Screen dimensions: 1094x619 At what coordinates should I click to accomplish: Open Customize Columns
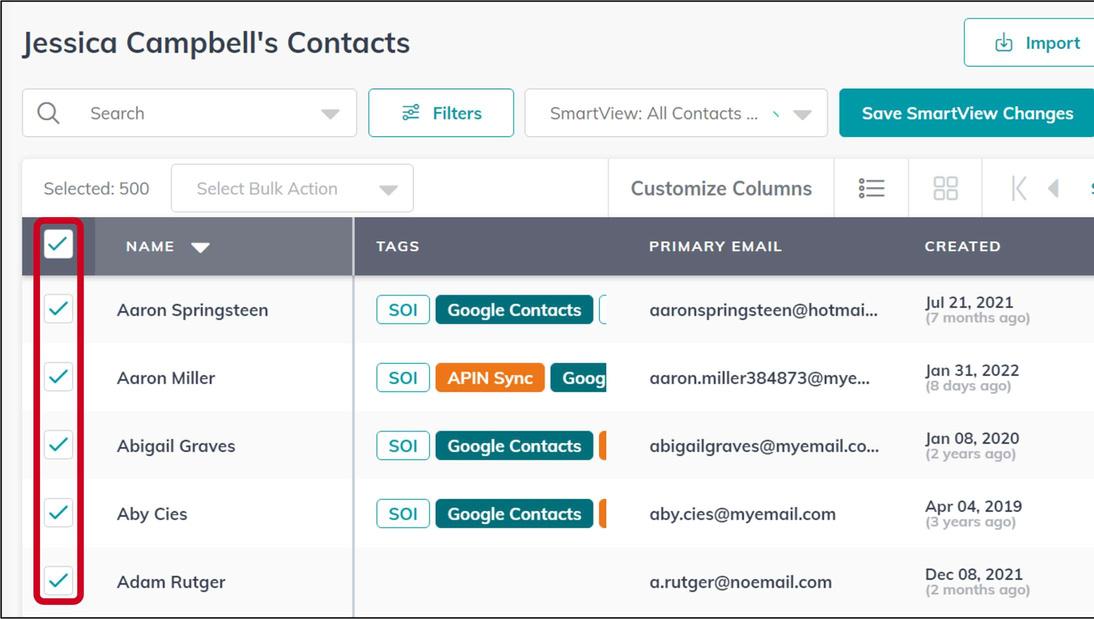coord(721,188)
